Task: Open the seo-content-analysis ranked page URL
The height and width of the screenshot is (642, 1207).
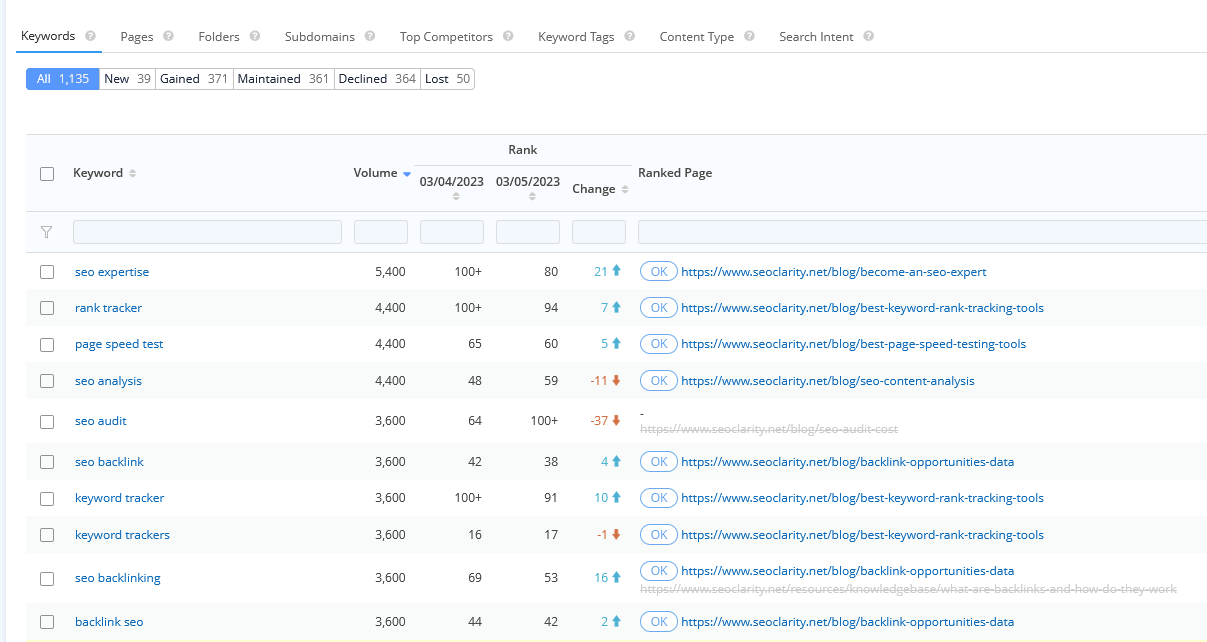Action: point(828,381)
